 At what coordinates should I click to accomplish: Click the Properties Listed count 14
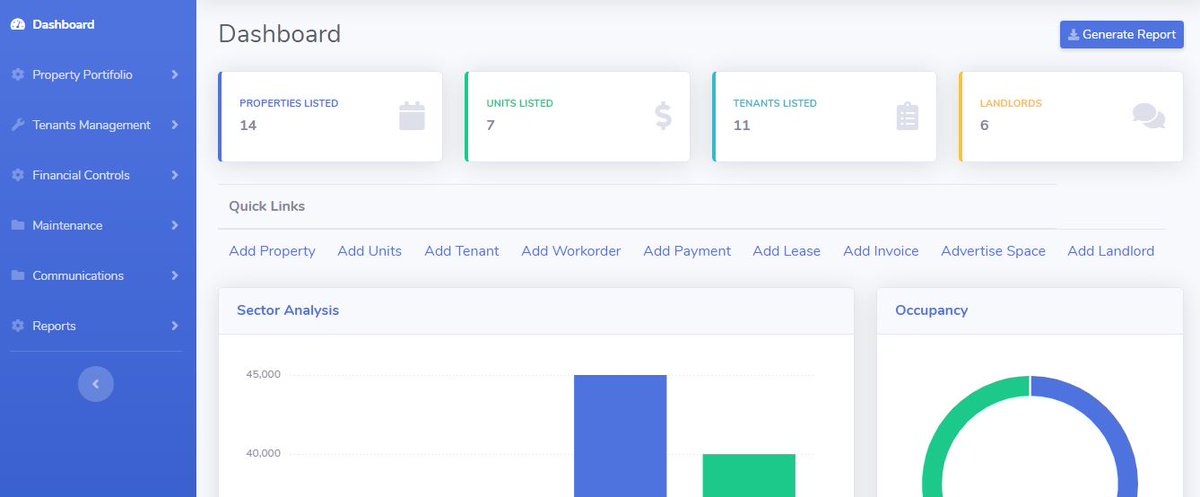(x=249, y=126)
